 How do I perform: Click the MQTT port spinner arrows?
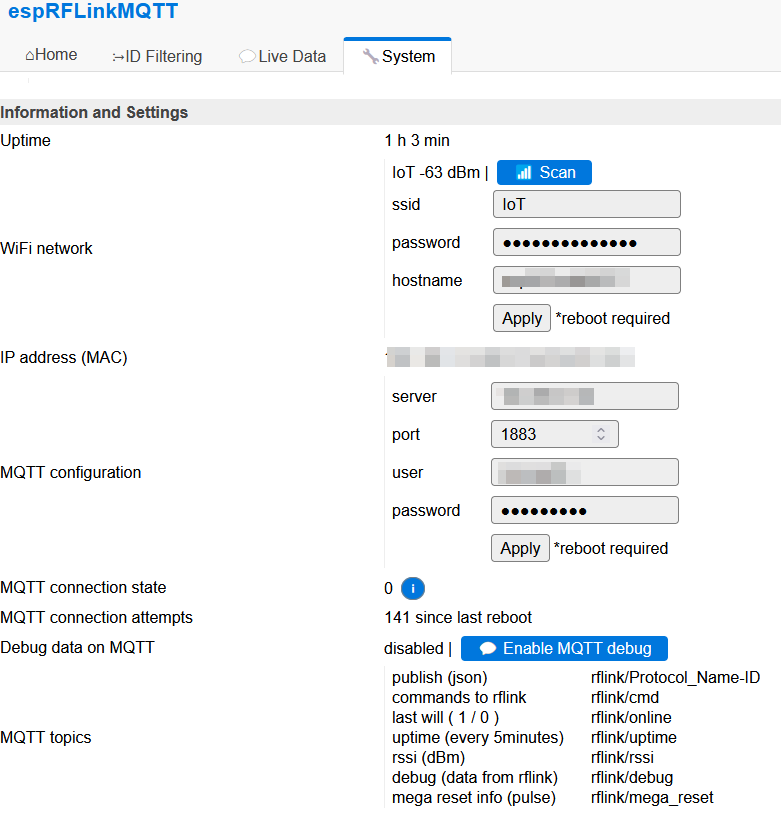pos(601,435)
